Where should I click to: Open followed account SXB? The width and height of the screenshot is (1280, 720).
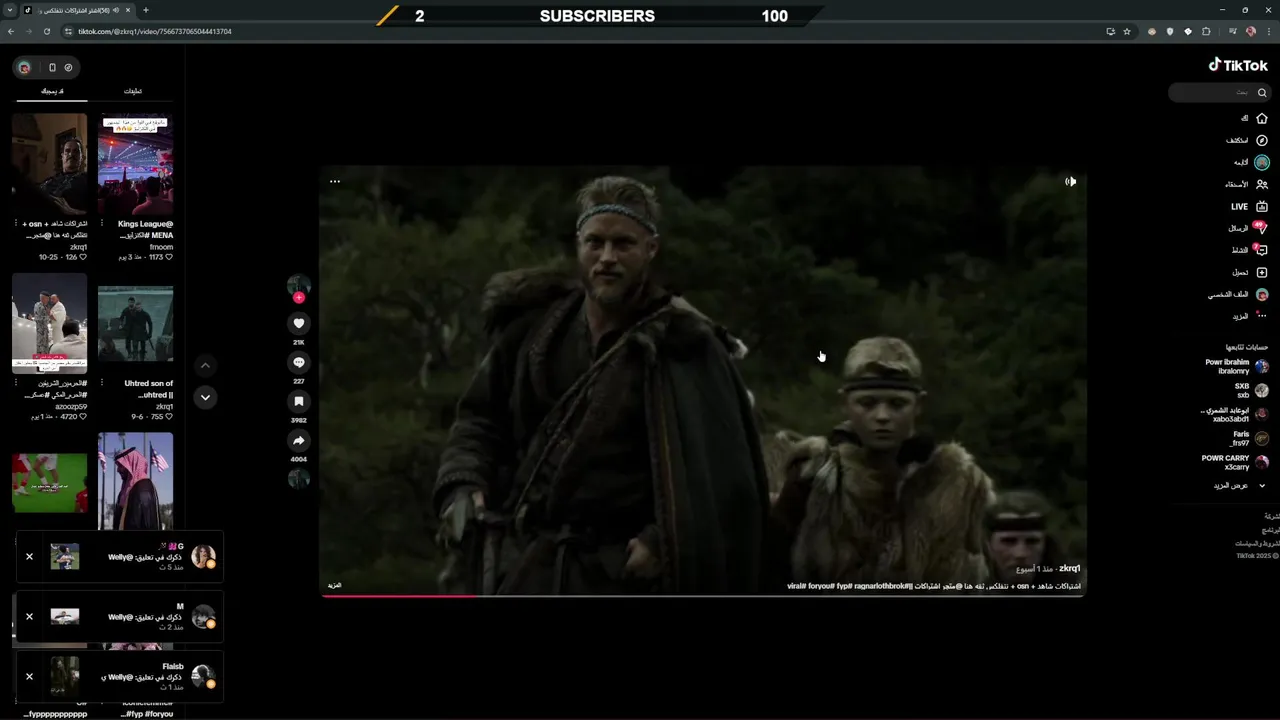click(x=1251, y=390)
